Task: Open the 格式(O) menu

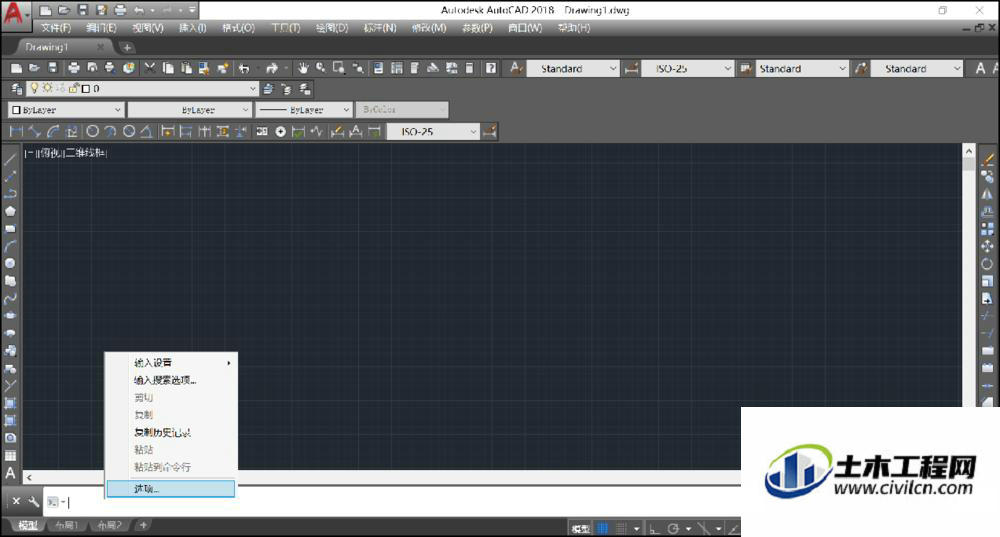Action: [238, 28]
